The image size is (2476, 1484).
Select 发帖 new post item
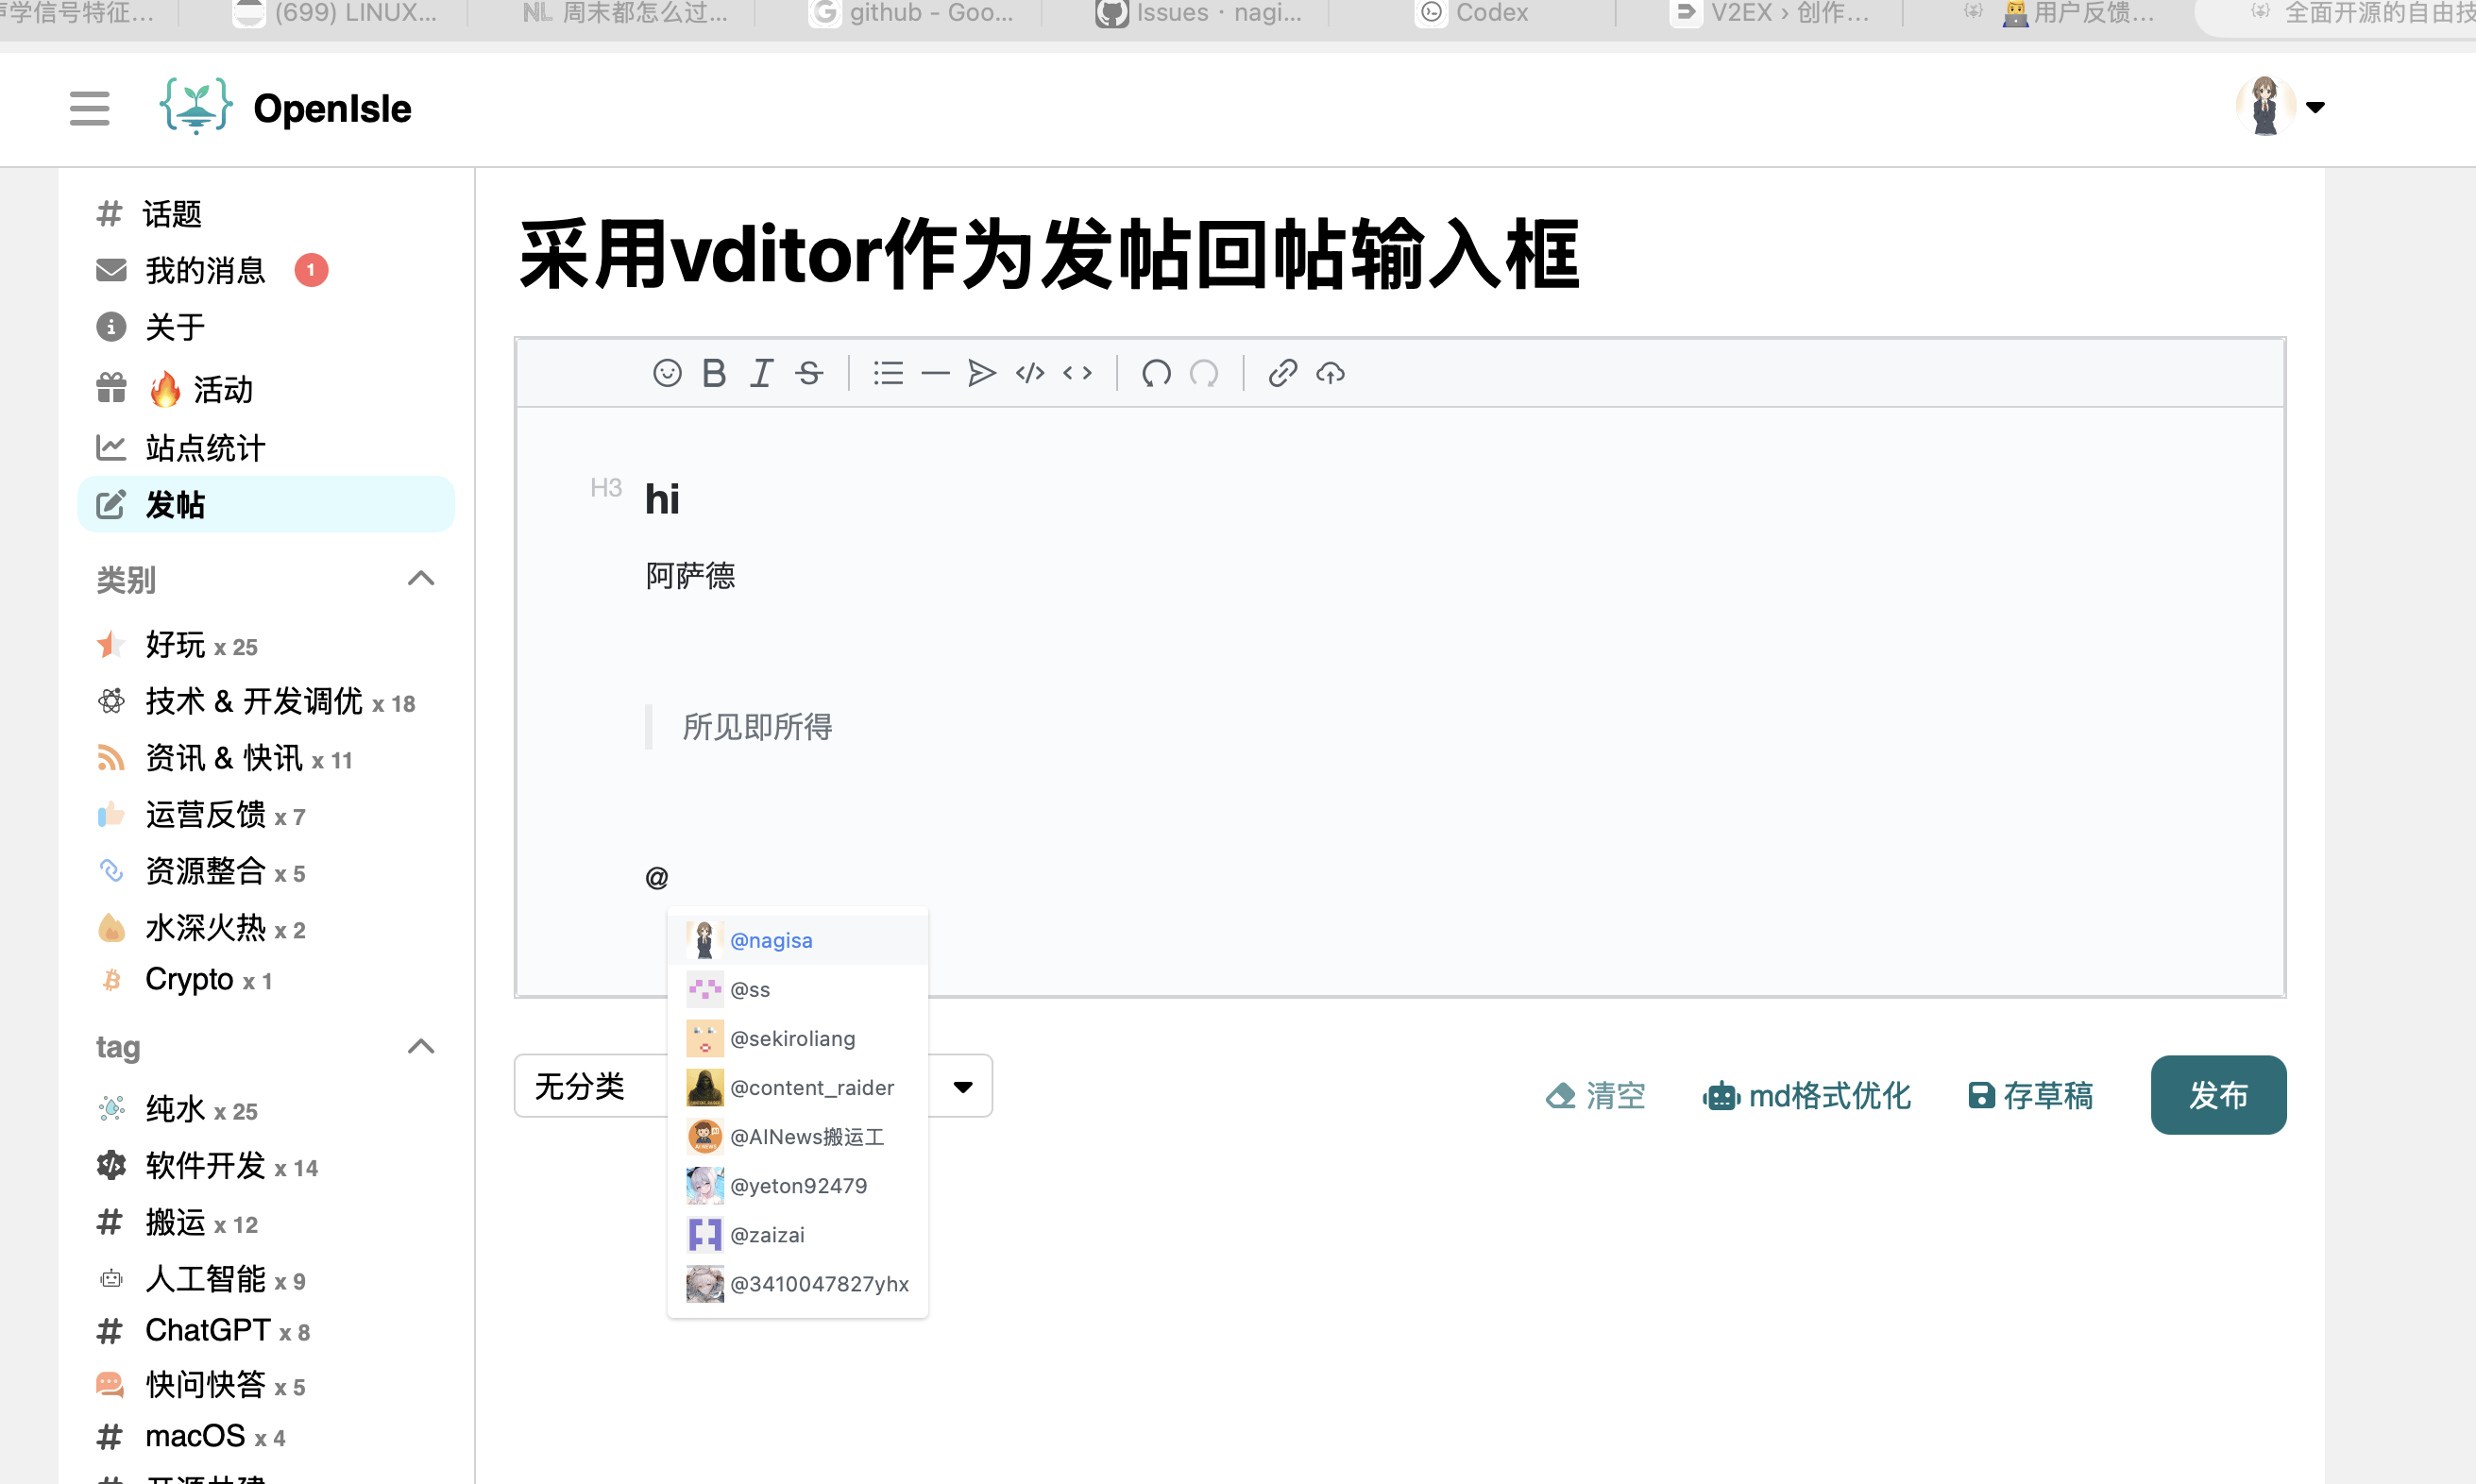click(266, 504)
